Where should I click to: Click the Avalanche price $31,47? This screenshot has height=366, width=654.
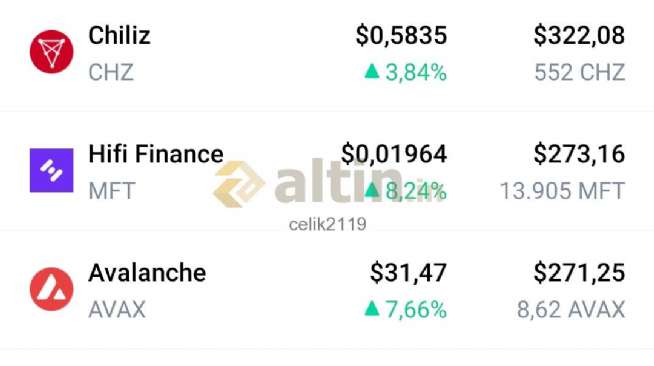coord(408,273)
